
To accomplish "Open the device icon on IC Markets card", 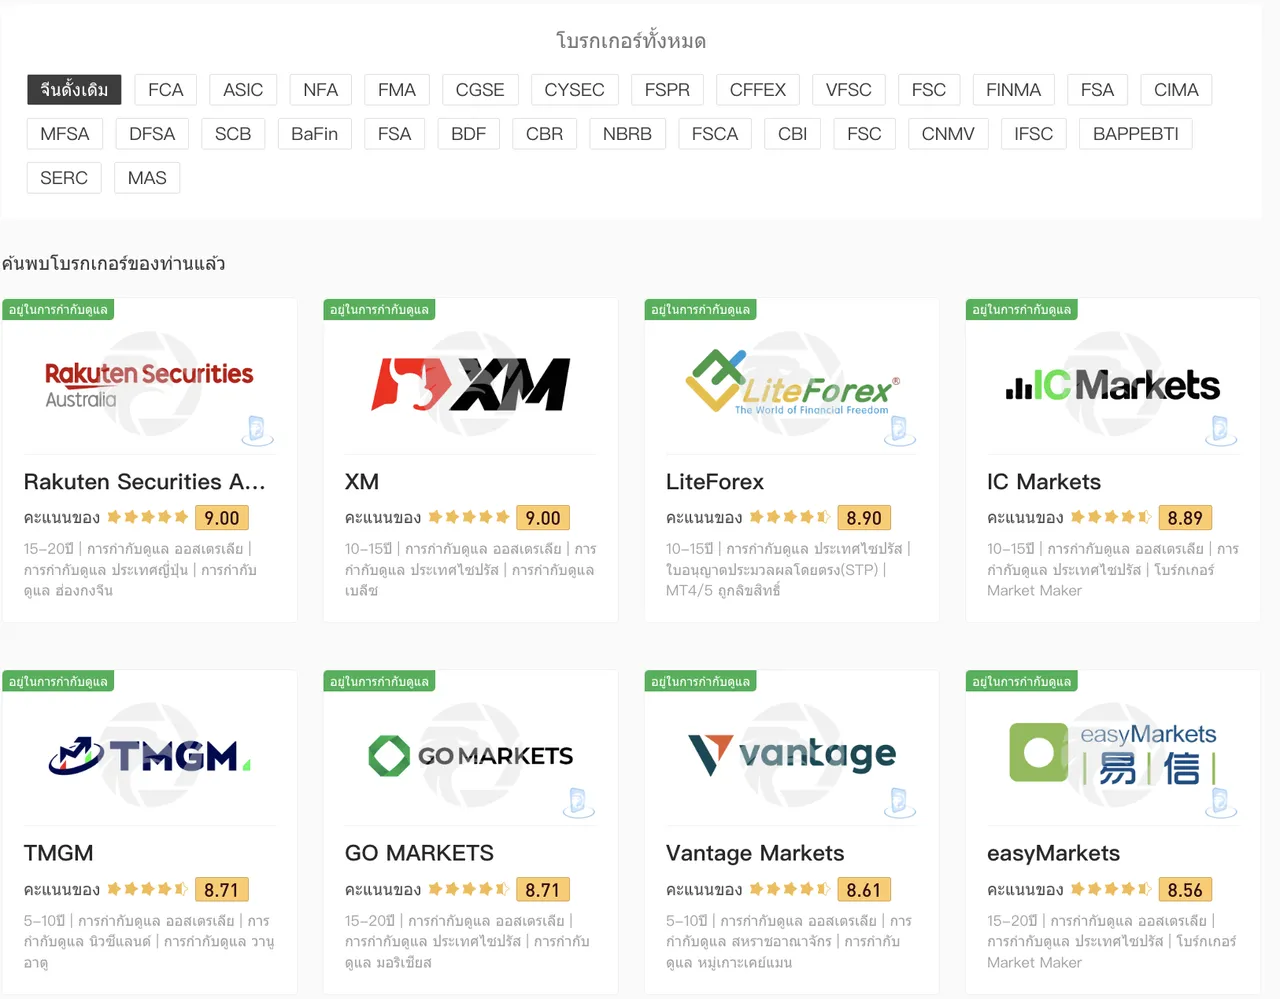I will (x=1220, y=430).
